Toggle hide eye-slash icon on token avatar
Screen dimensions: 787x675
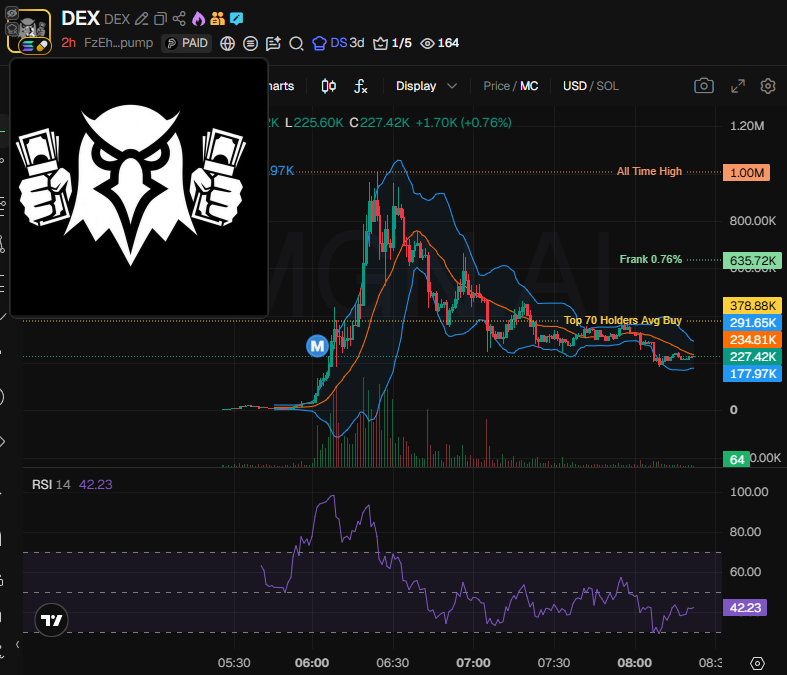coord(12,14)
